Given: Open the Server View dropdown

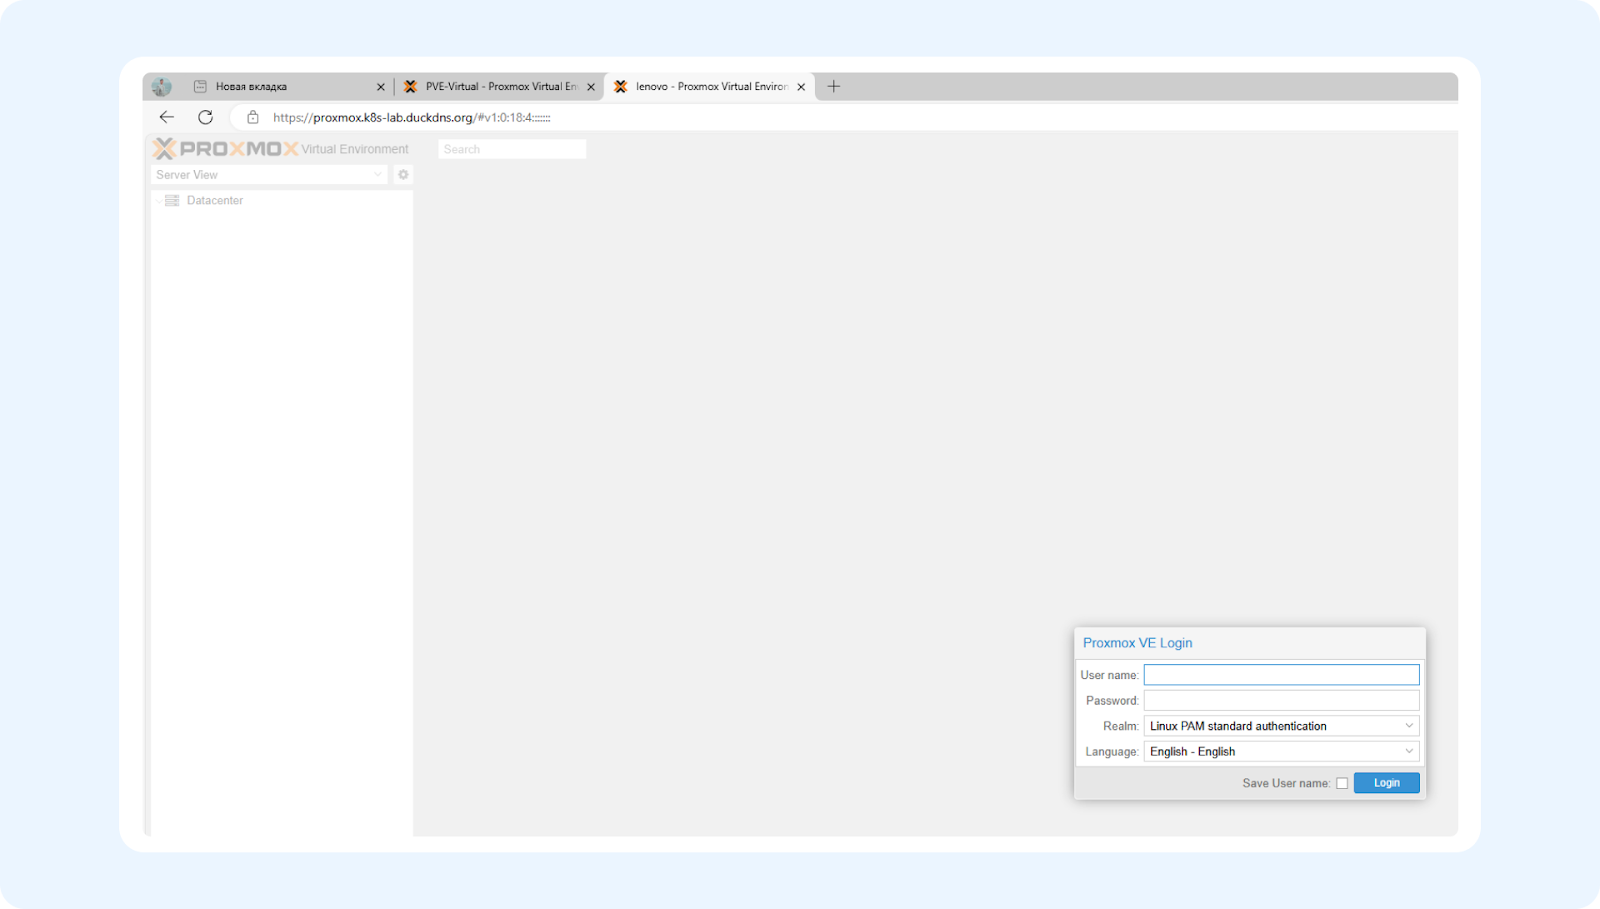Looking at the screenshot, I should pyautogui.click(x=269, y=174).
